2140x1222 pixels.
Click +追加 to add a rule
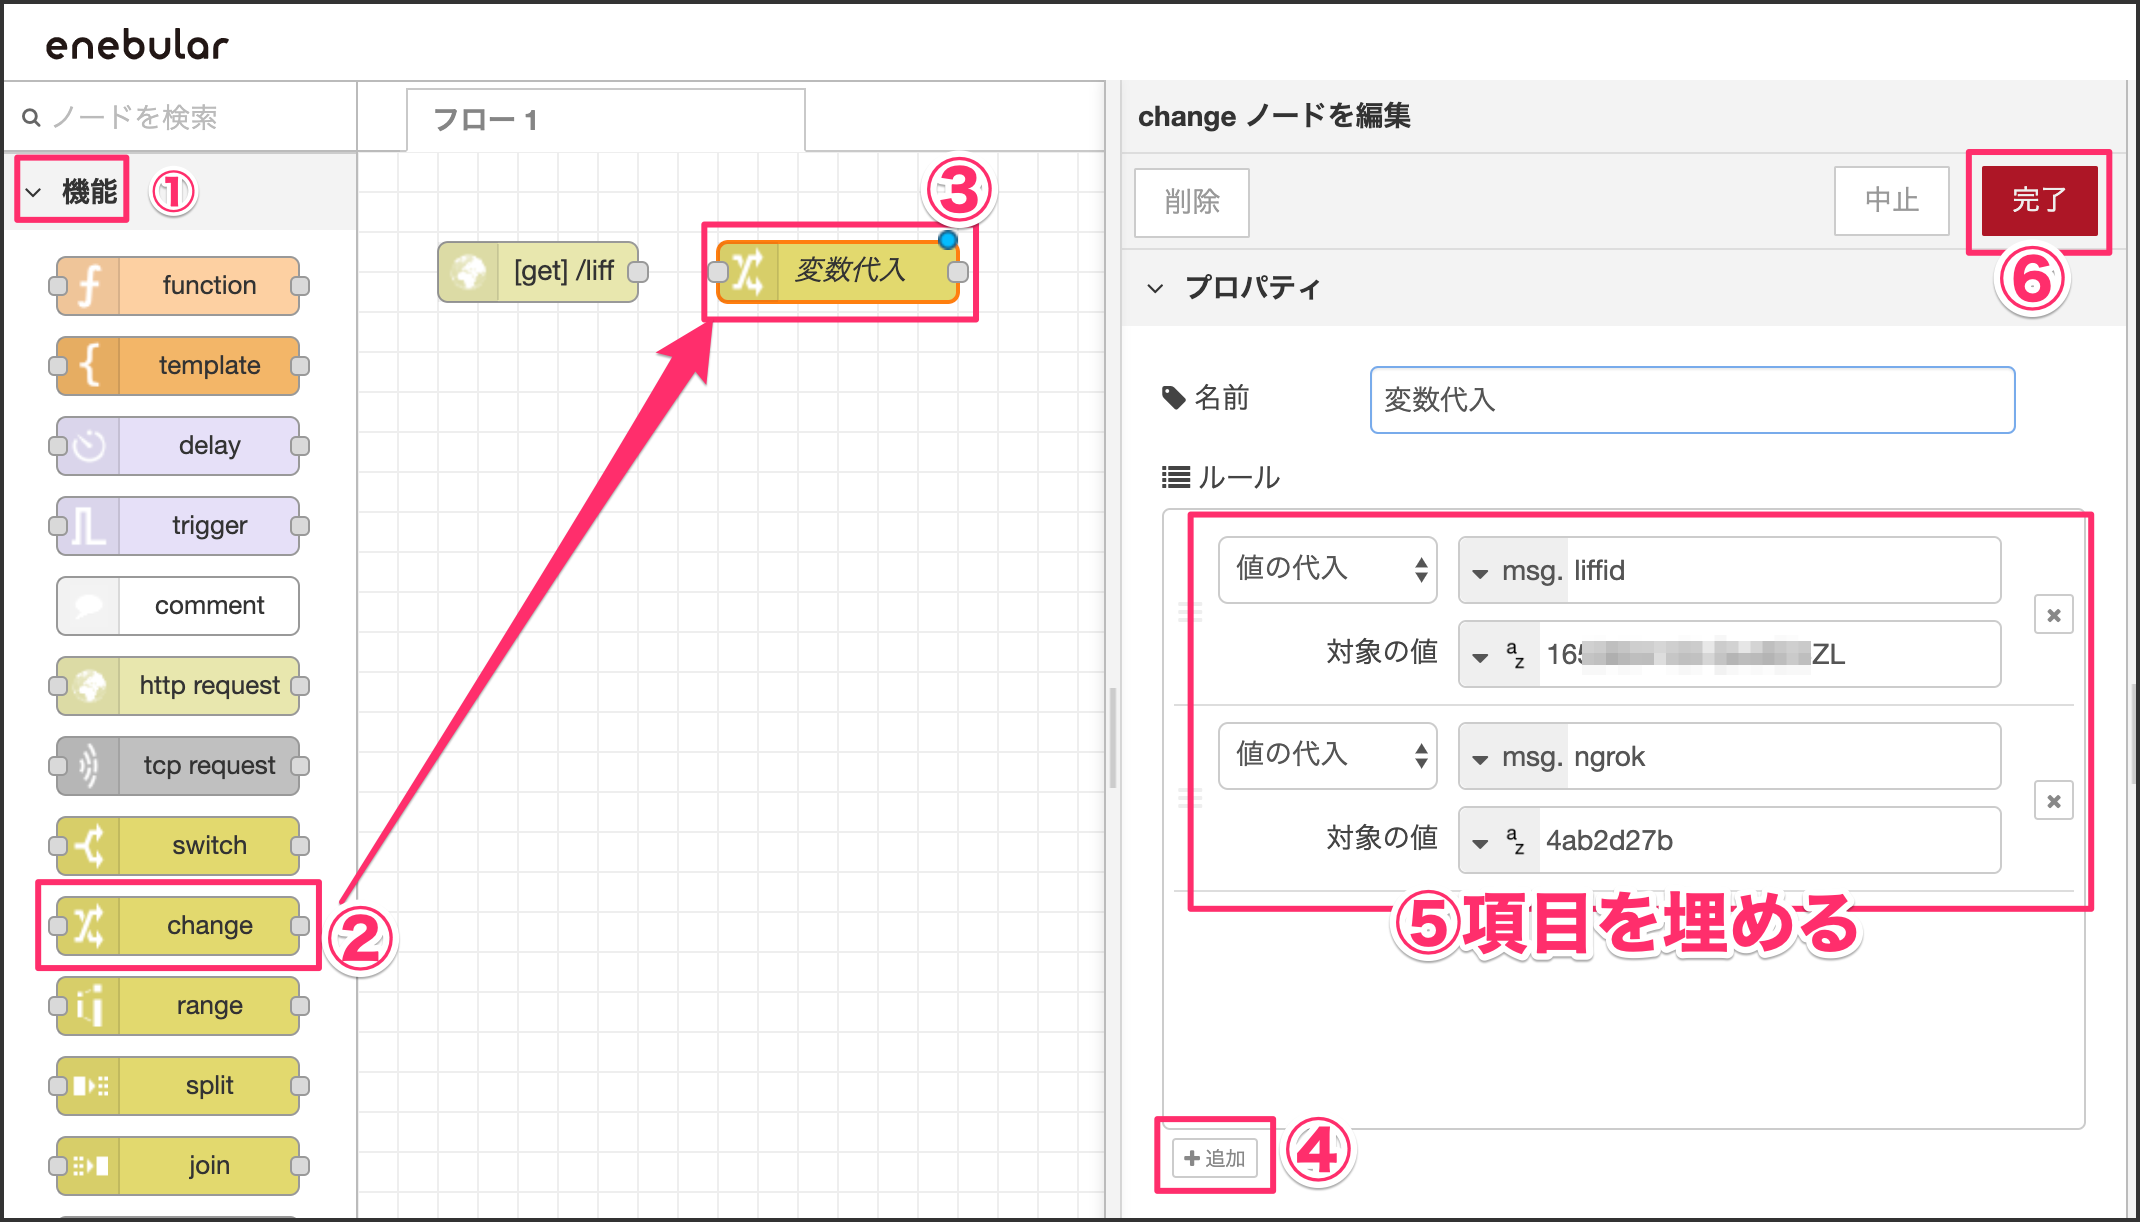point(1214,1158)
